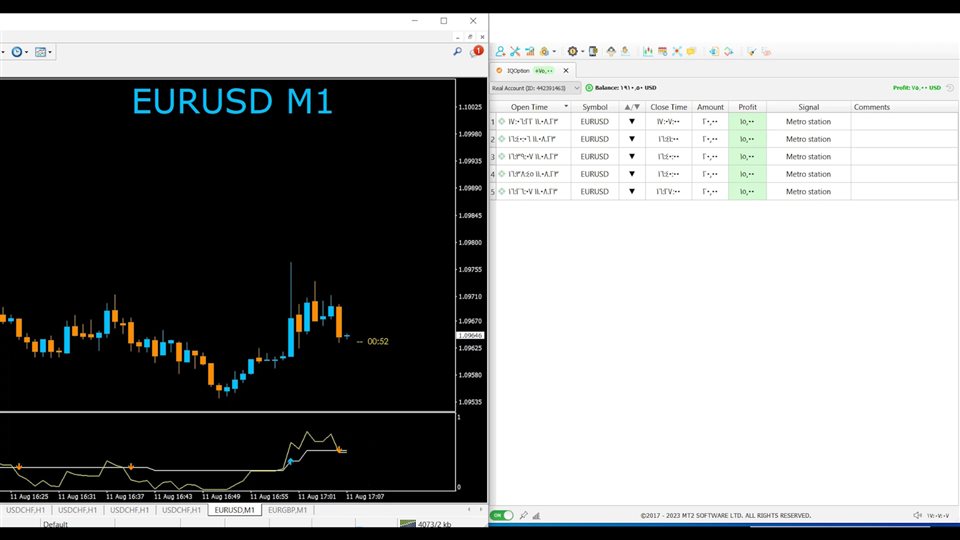Open the chat notification with red badge
Viewport: 960px width, 540px height.
[477, 51]
